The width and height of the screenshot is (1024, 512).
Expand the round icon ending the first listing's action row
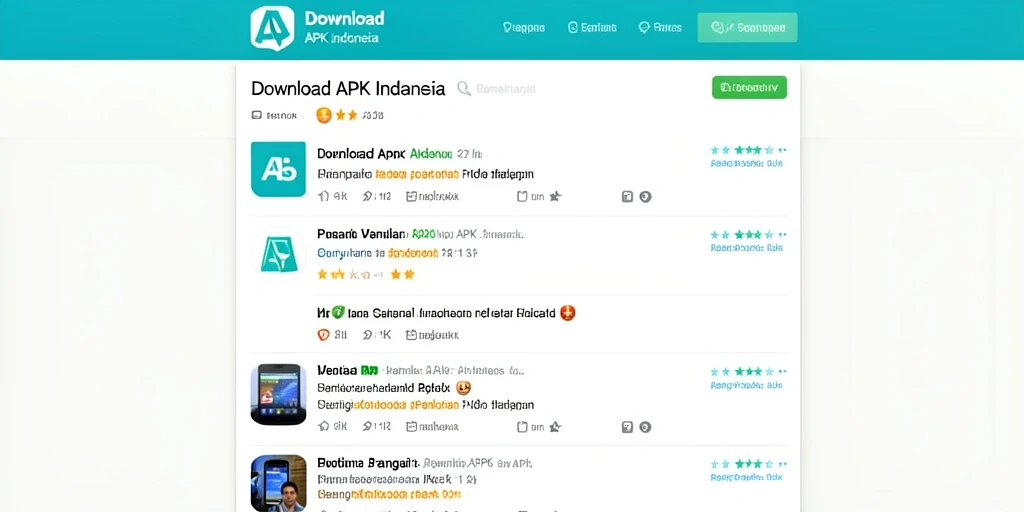pyautogui.click(x=645, y=197)
